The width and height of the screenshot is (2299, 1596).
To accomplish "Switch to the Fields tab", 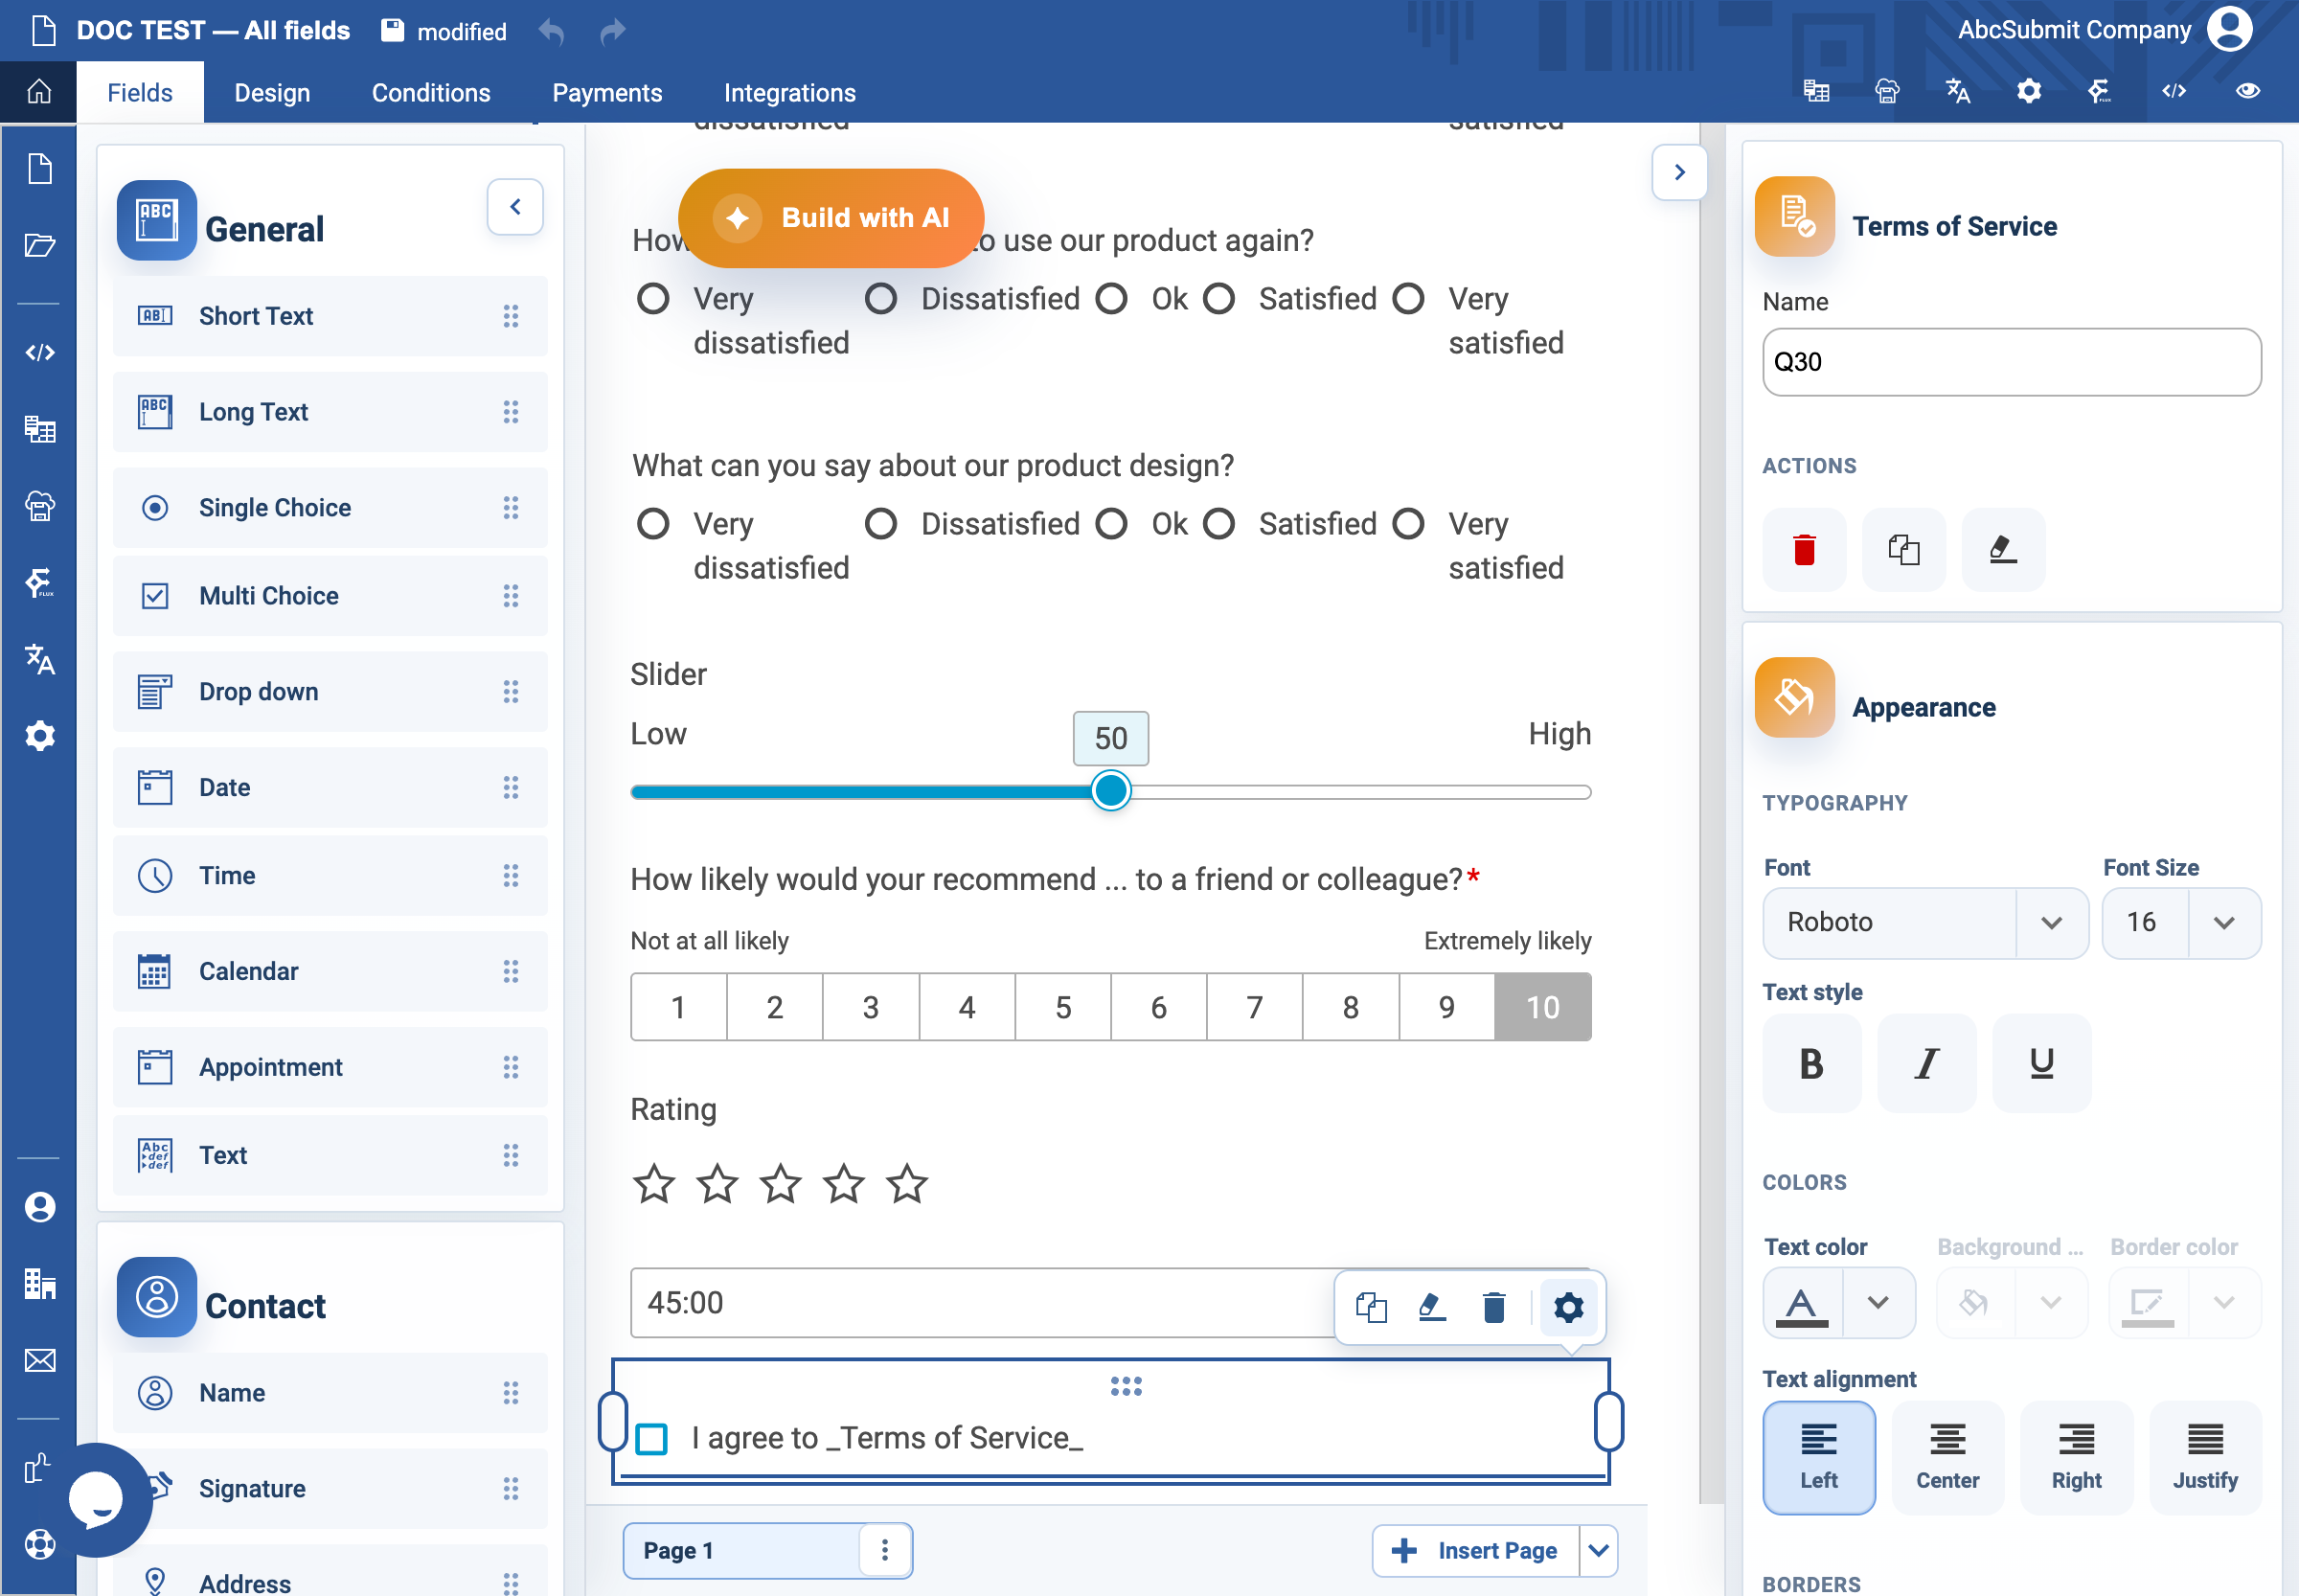I will [x=139, y=92].
